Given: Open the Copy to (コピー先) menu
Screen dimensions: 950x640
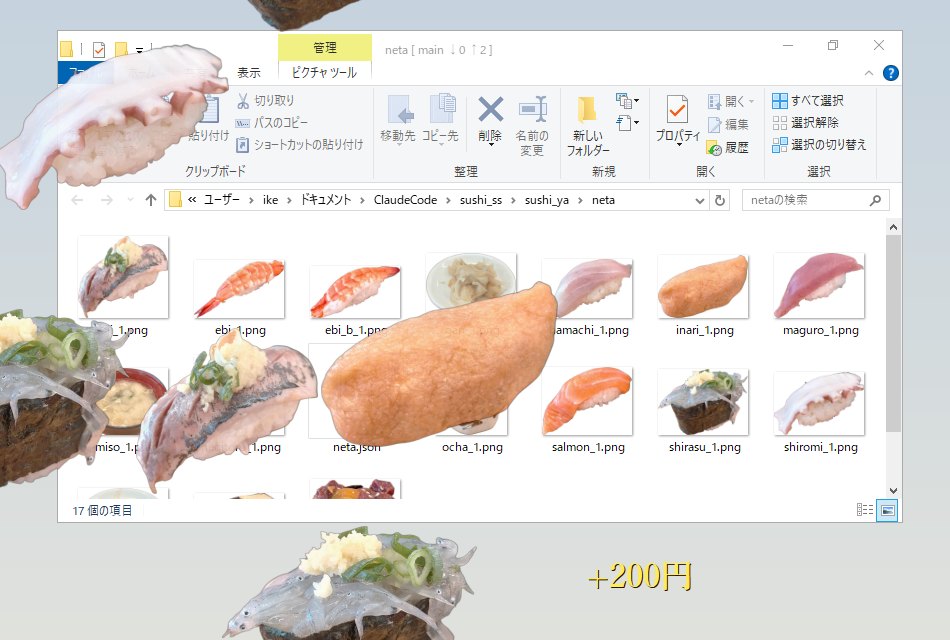Looking at the screenshot, I should tap(440, 119).
